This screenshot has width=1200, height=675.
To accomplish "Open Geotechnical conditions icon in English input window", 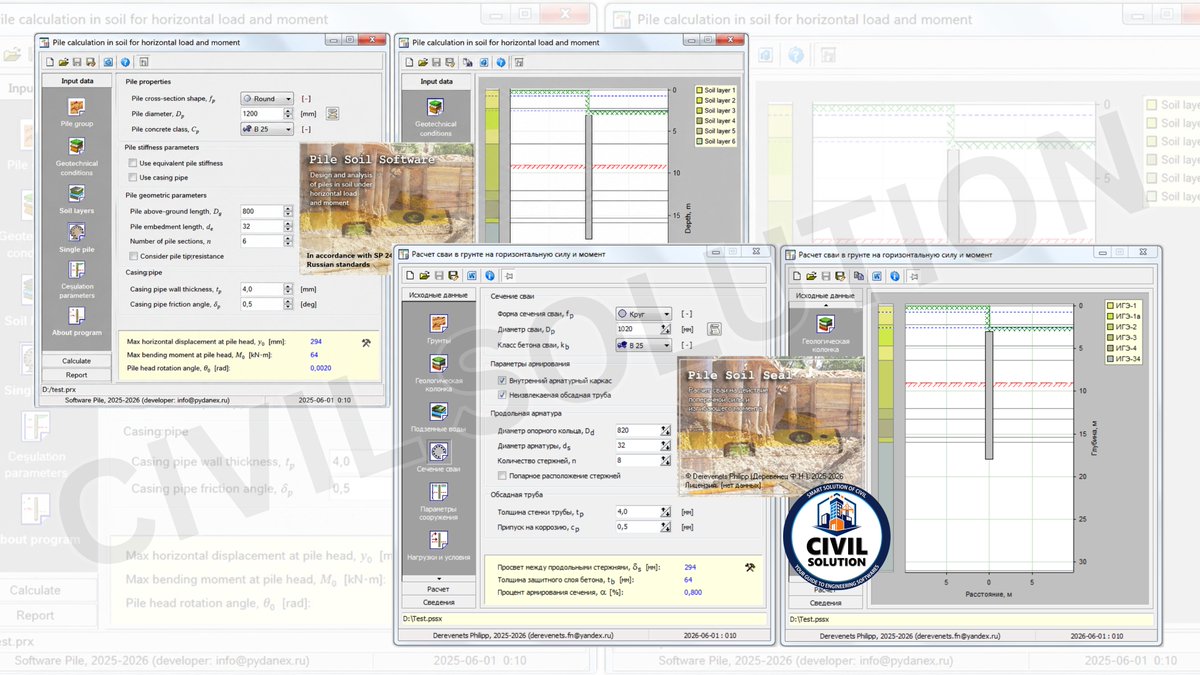I will click(x=76, y=147).
